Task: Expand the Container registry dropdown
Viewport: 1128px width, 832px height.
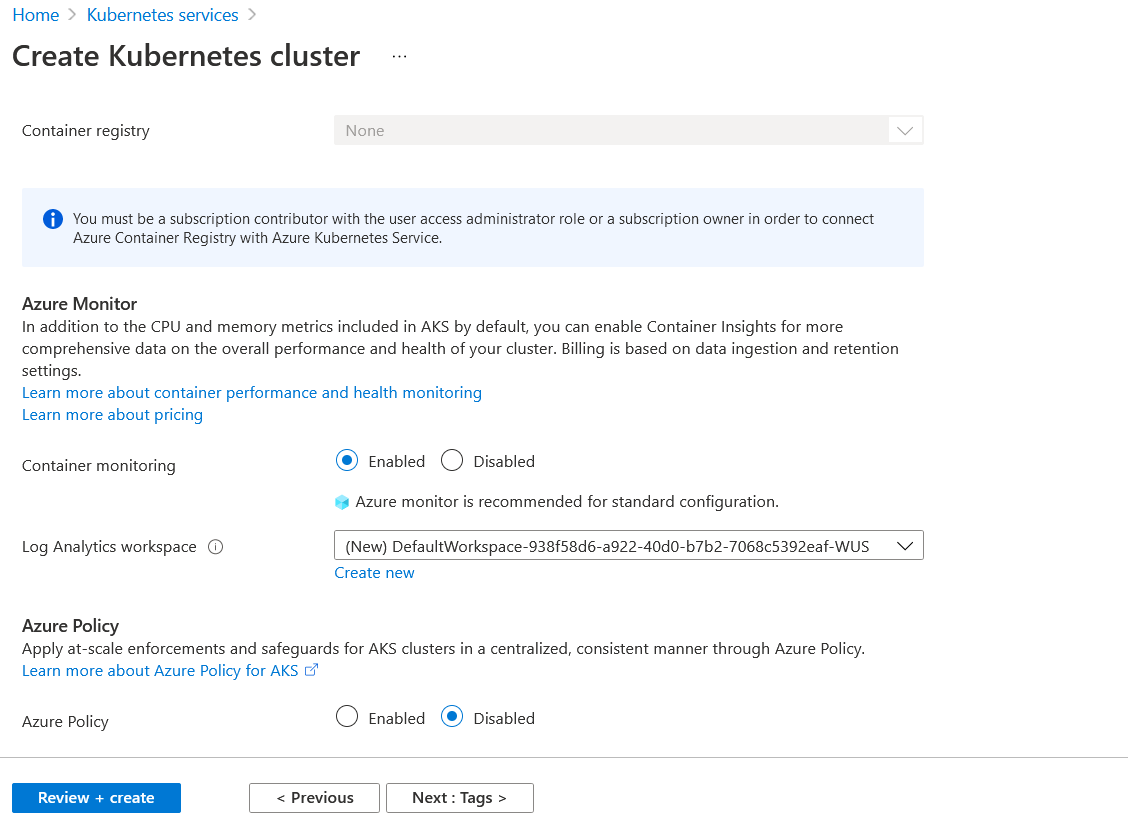Action: click(629, 130)
